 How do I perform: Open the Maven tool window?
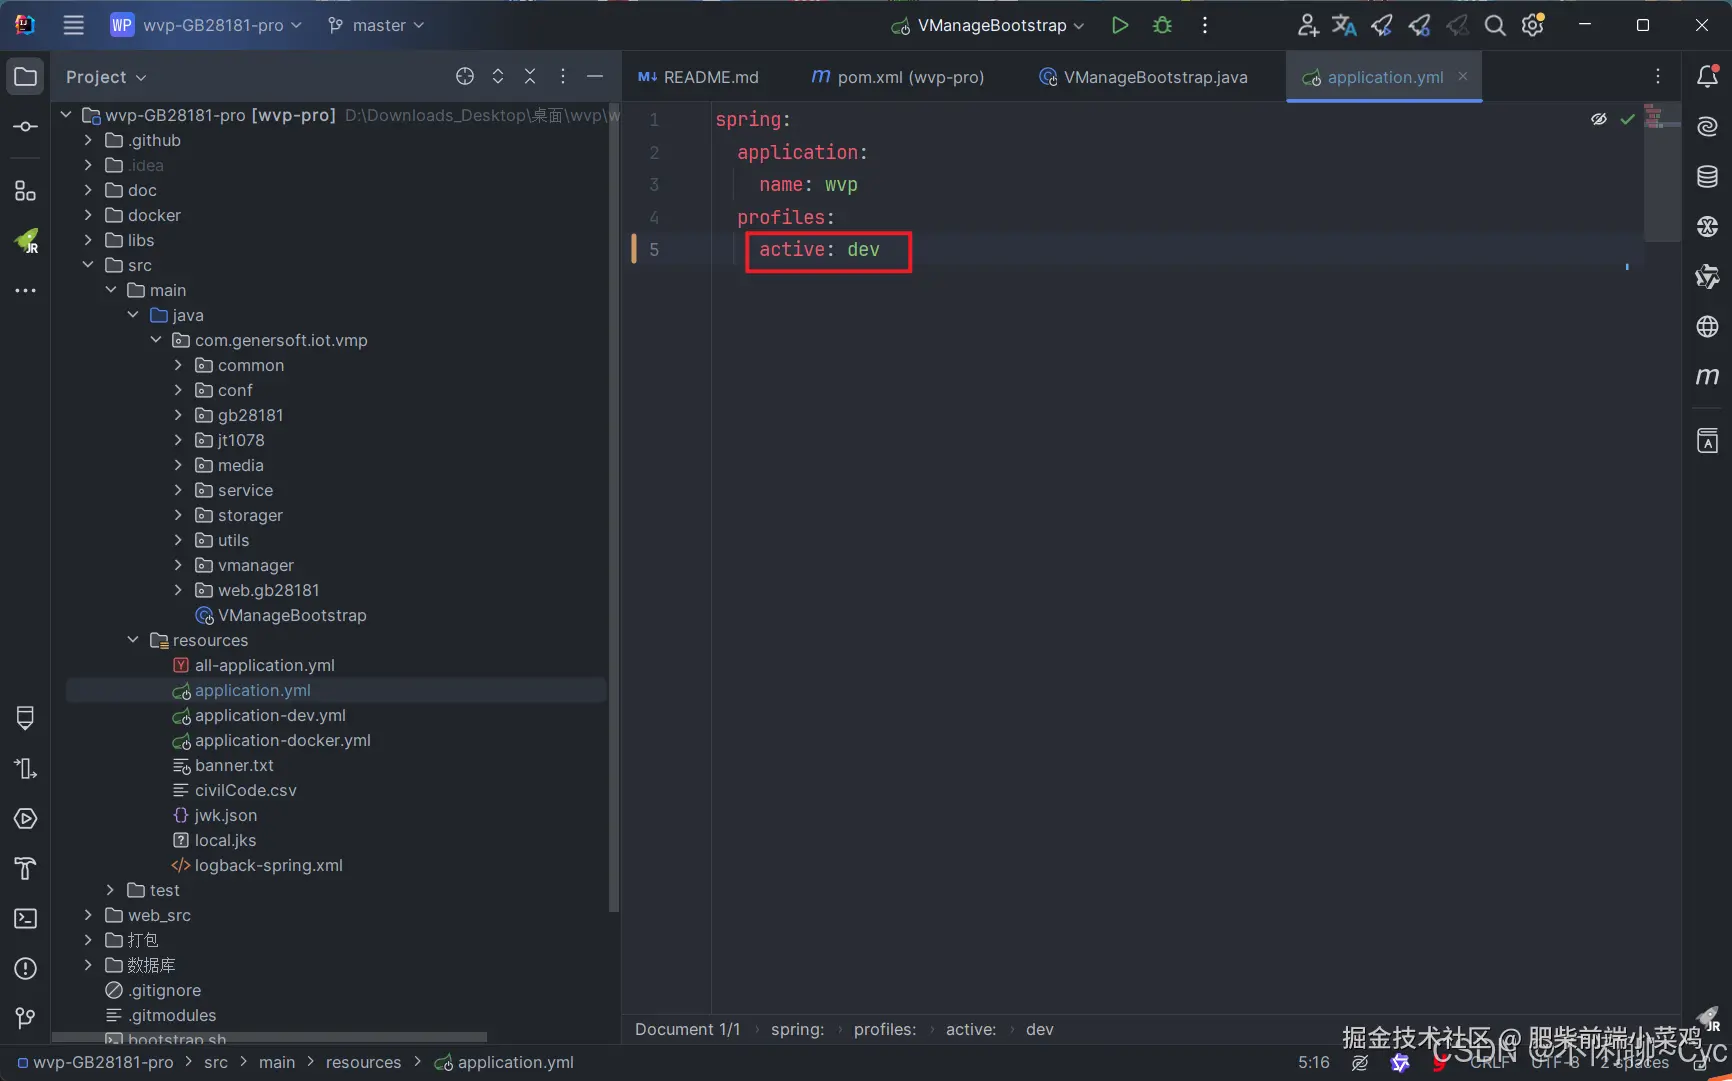1708,376
